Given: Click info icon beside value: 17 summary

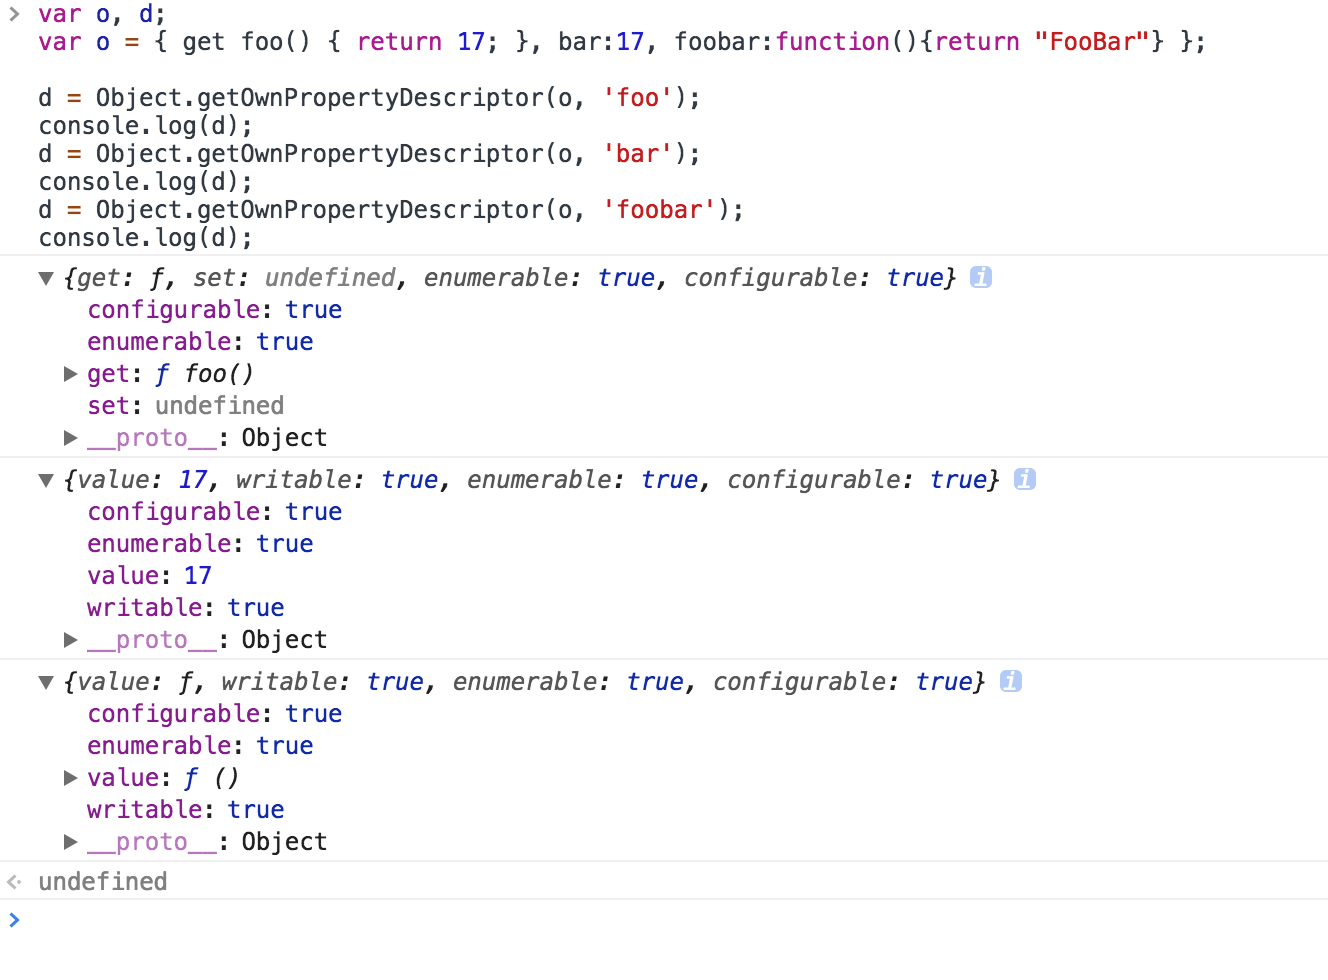Looking at the screenshot, I should tap(1025, 480).
